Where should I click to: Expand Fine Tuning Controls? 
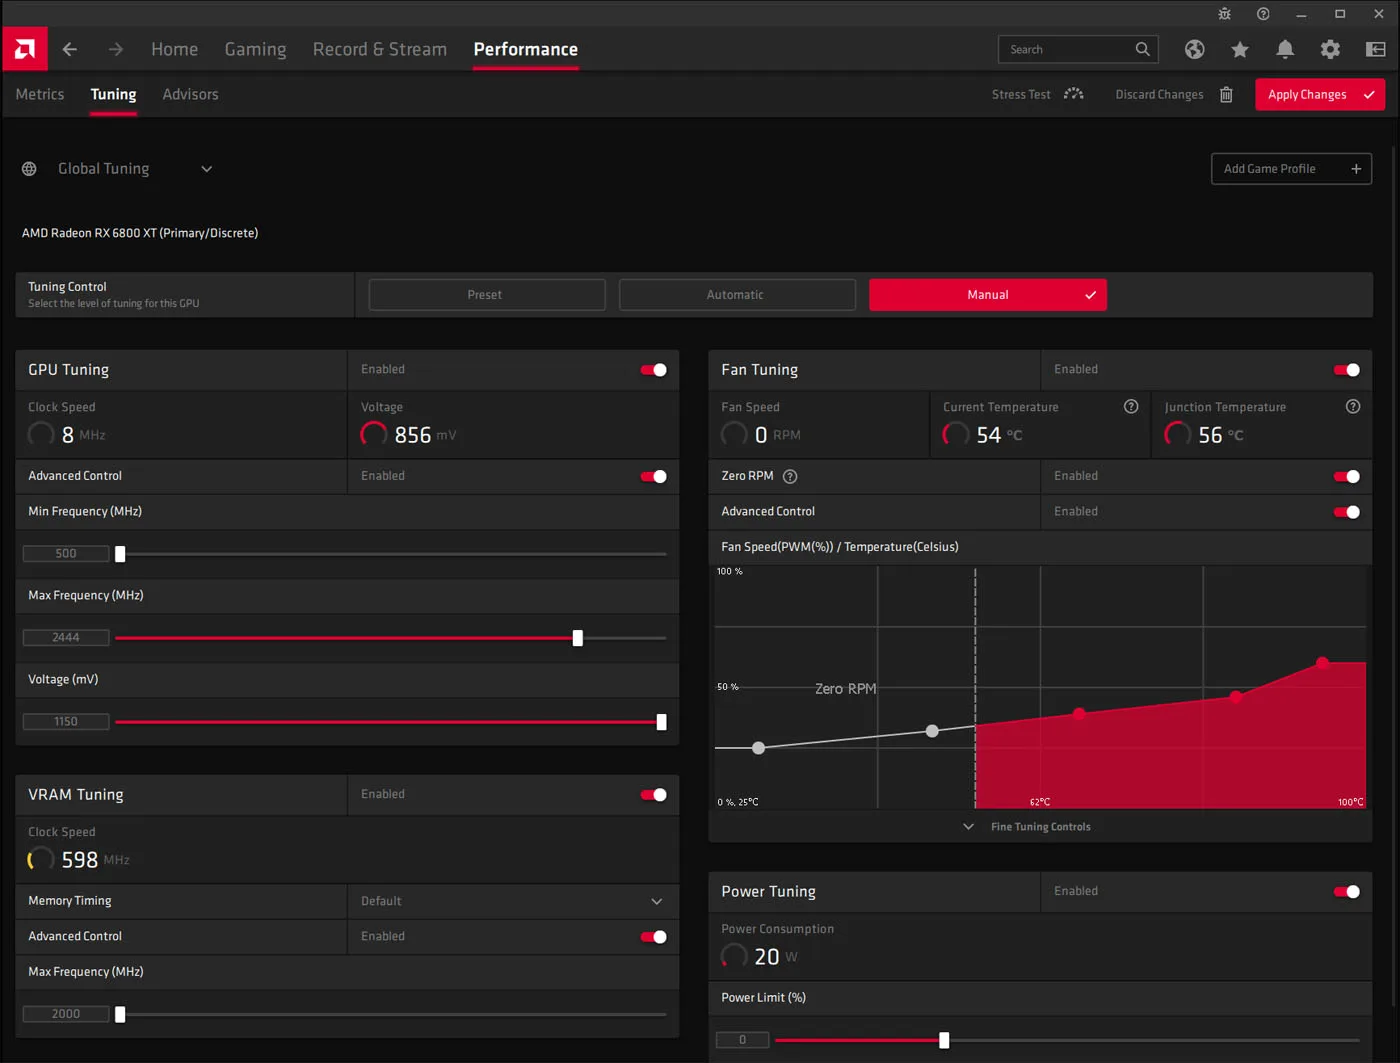pyautogui.click(x=1027, y=827)
